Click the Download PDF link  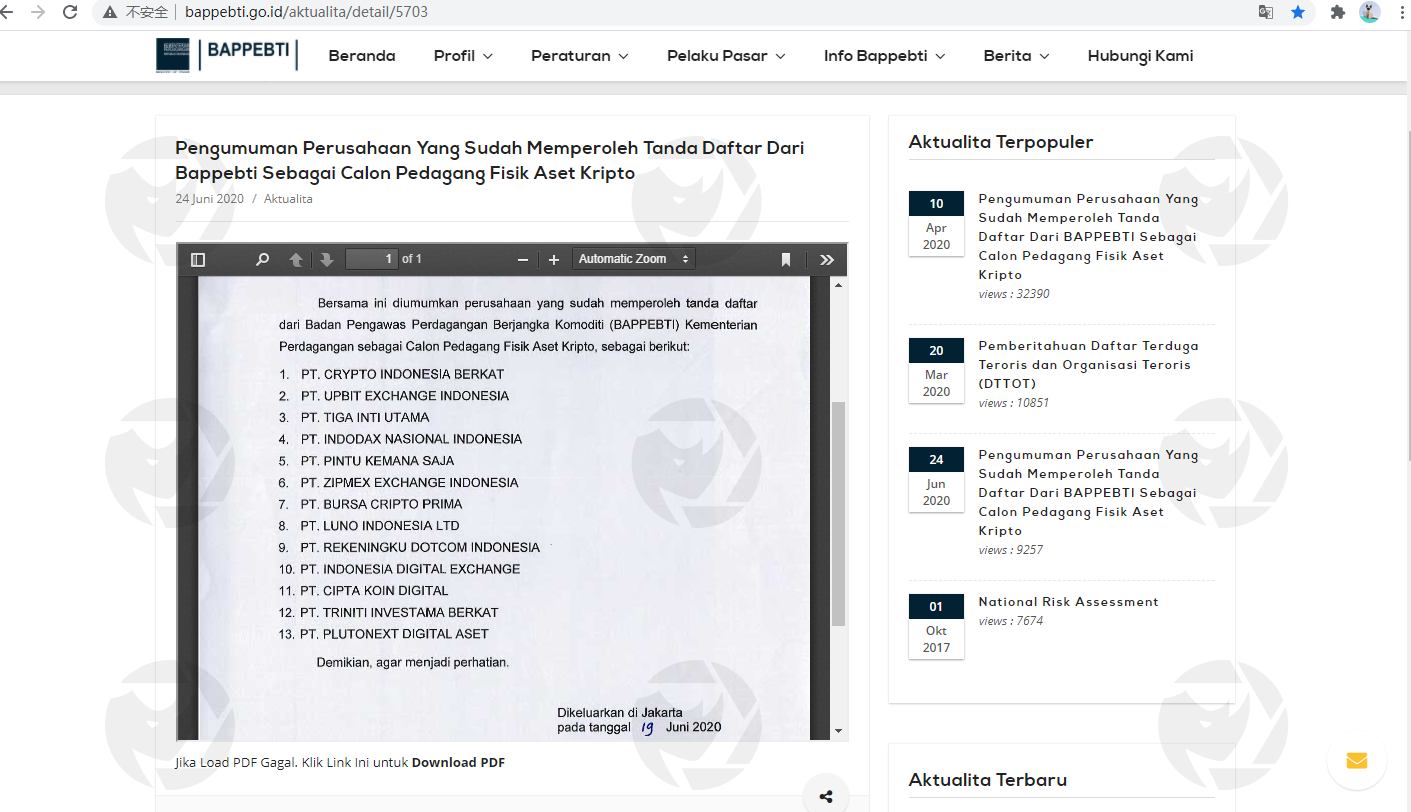[x=458, y=762]
